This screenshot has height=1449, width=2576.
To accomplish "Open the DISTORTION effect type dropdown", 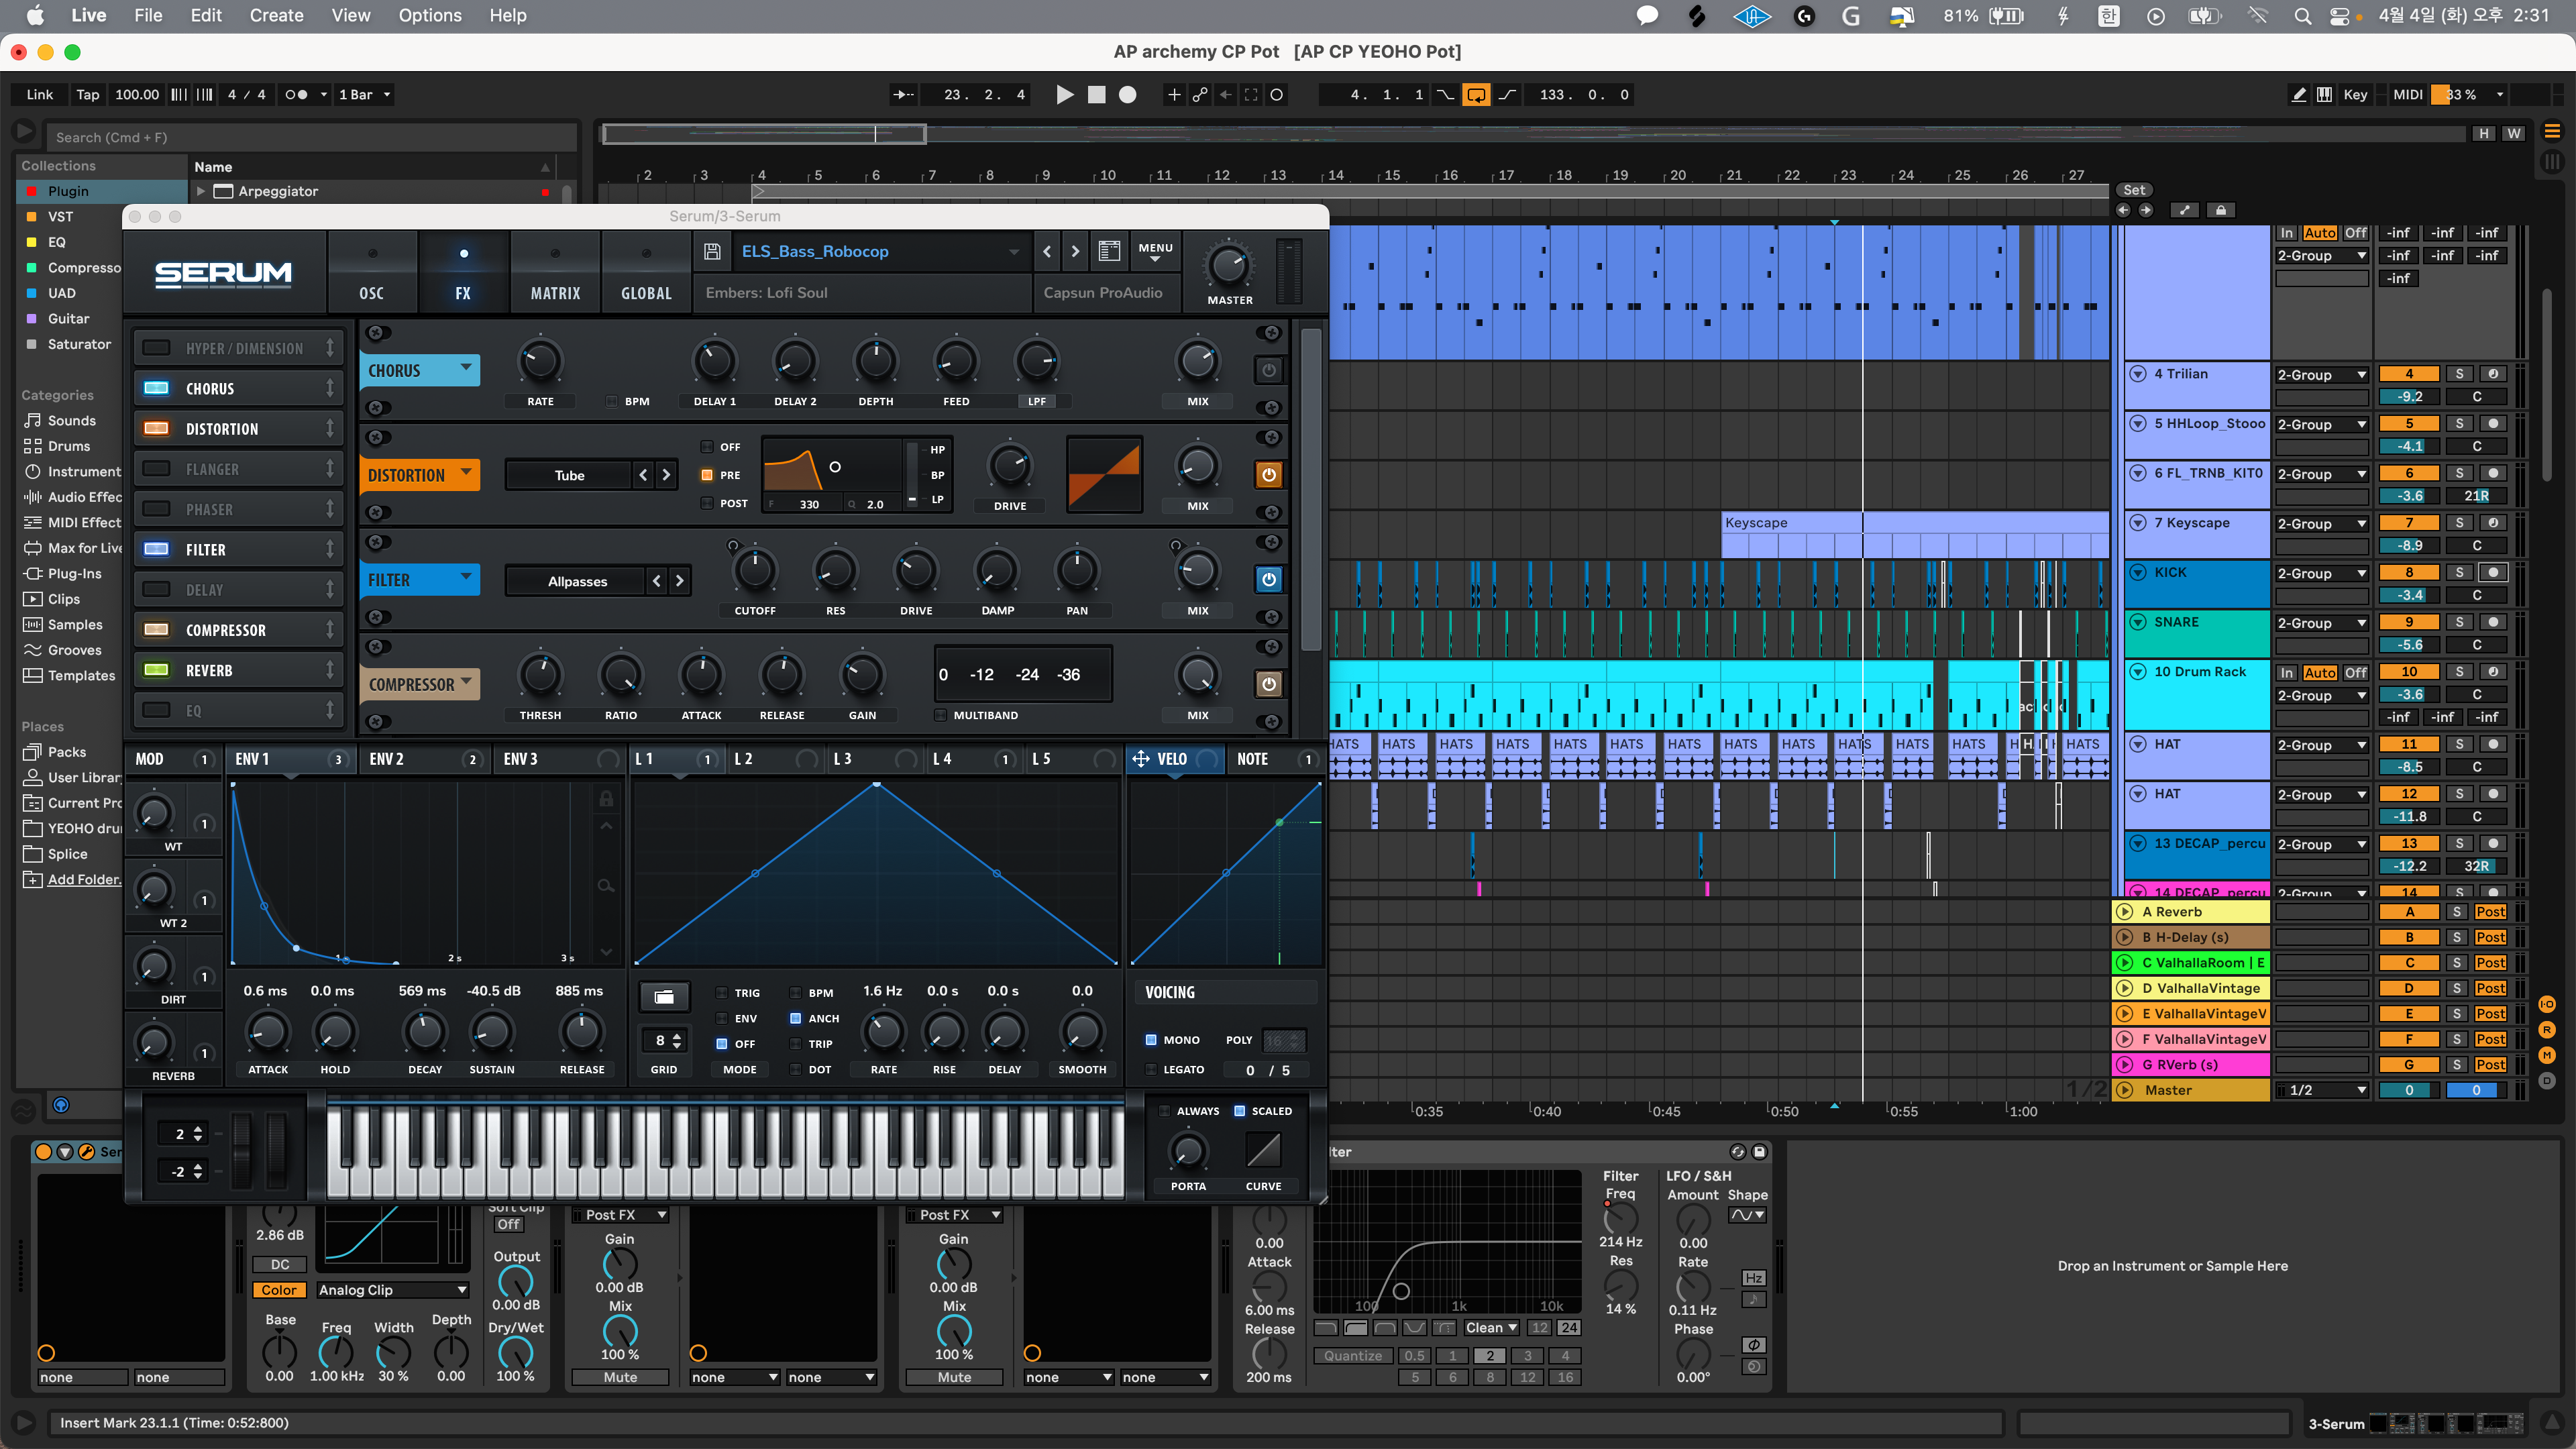I will click(x=419, y=475).
